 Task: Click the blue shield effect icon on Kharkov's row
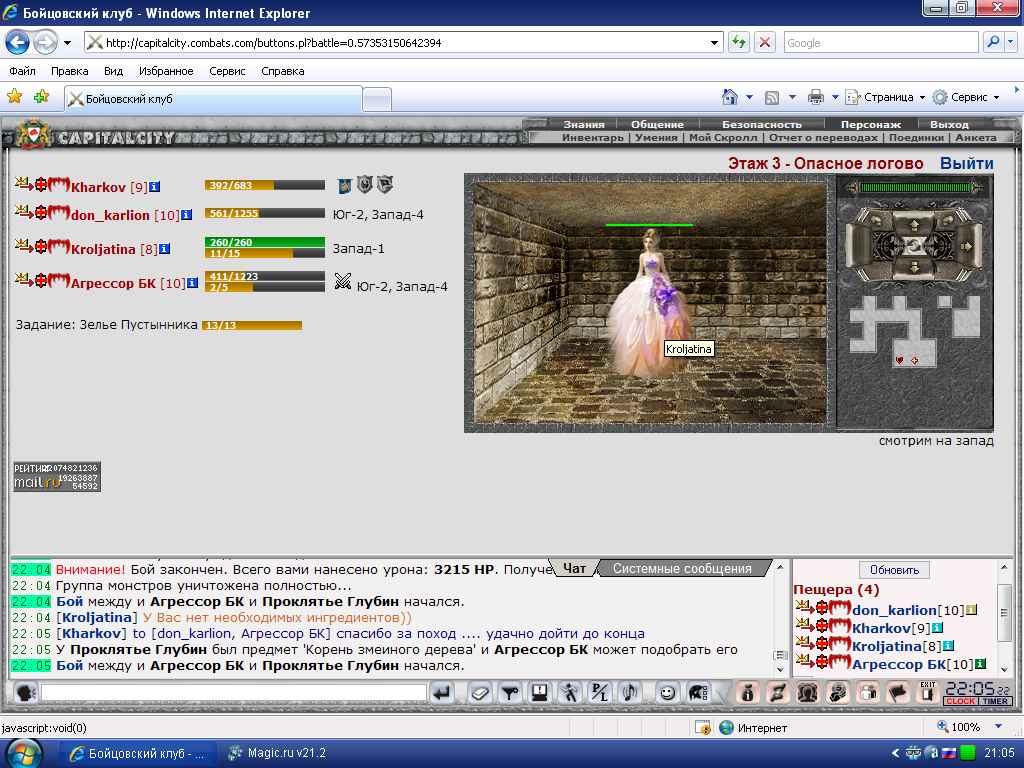point(344,186)
